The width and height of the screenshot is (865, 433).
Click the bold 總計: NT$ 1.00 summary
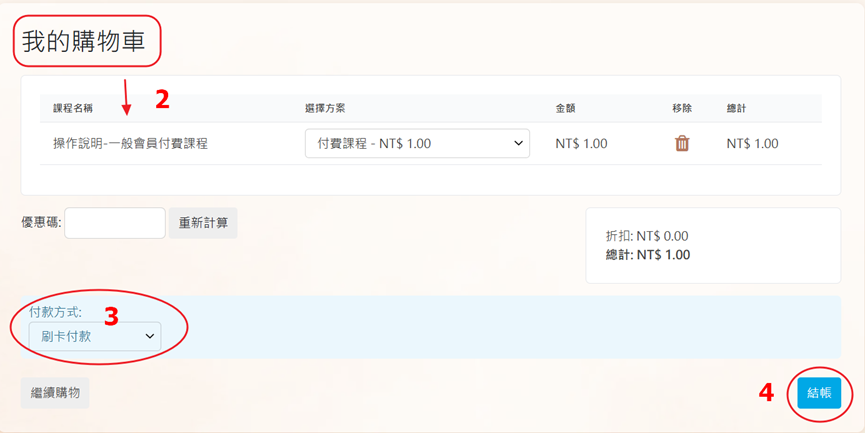coord(648,255)
